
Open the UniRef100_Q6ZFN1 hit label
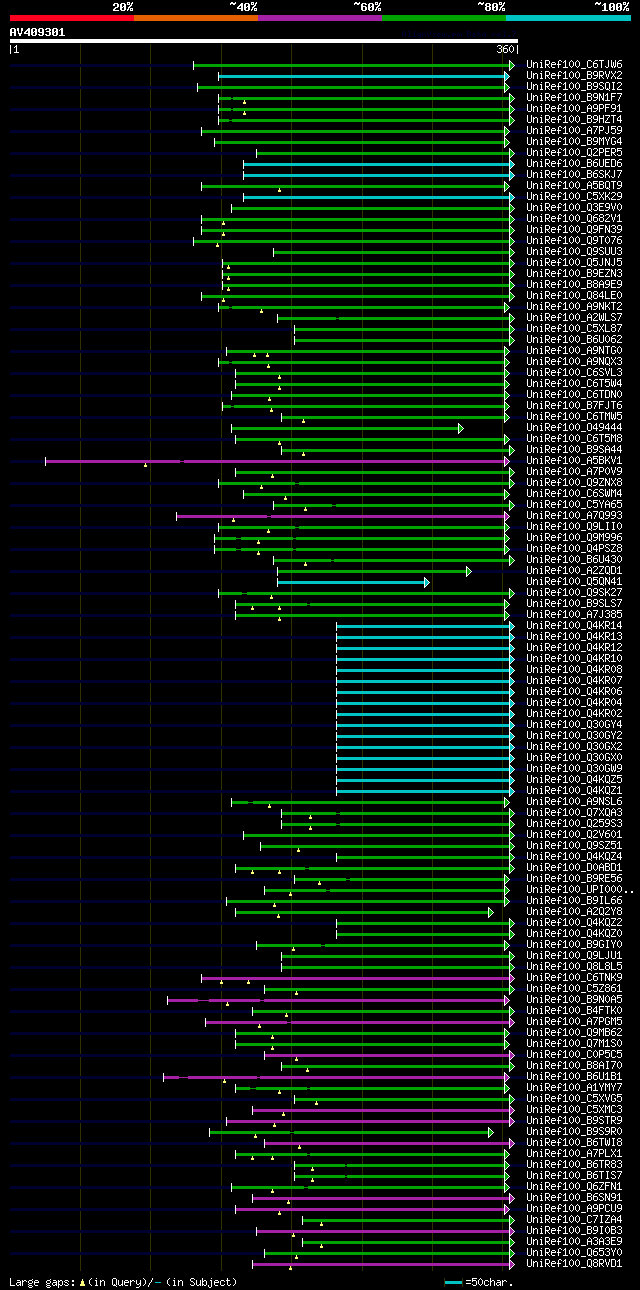pos(573,1187)
